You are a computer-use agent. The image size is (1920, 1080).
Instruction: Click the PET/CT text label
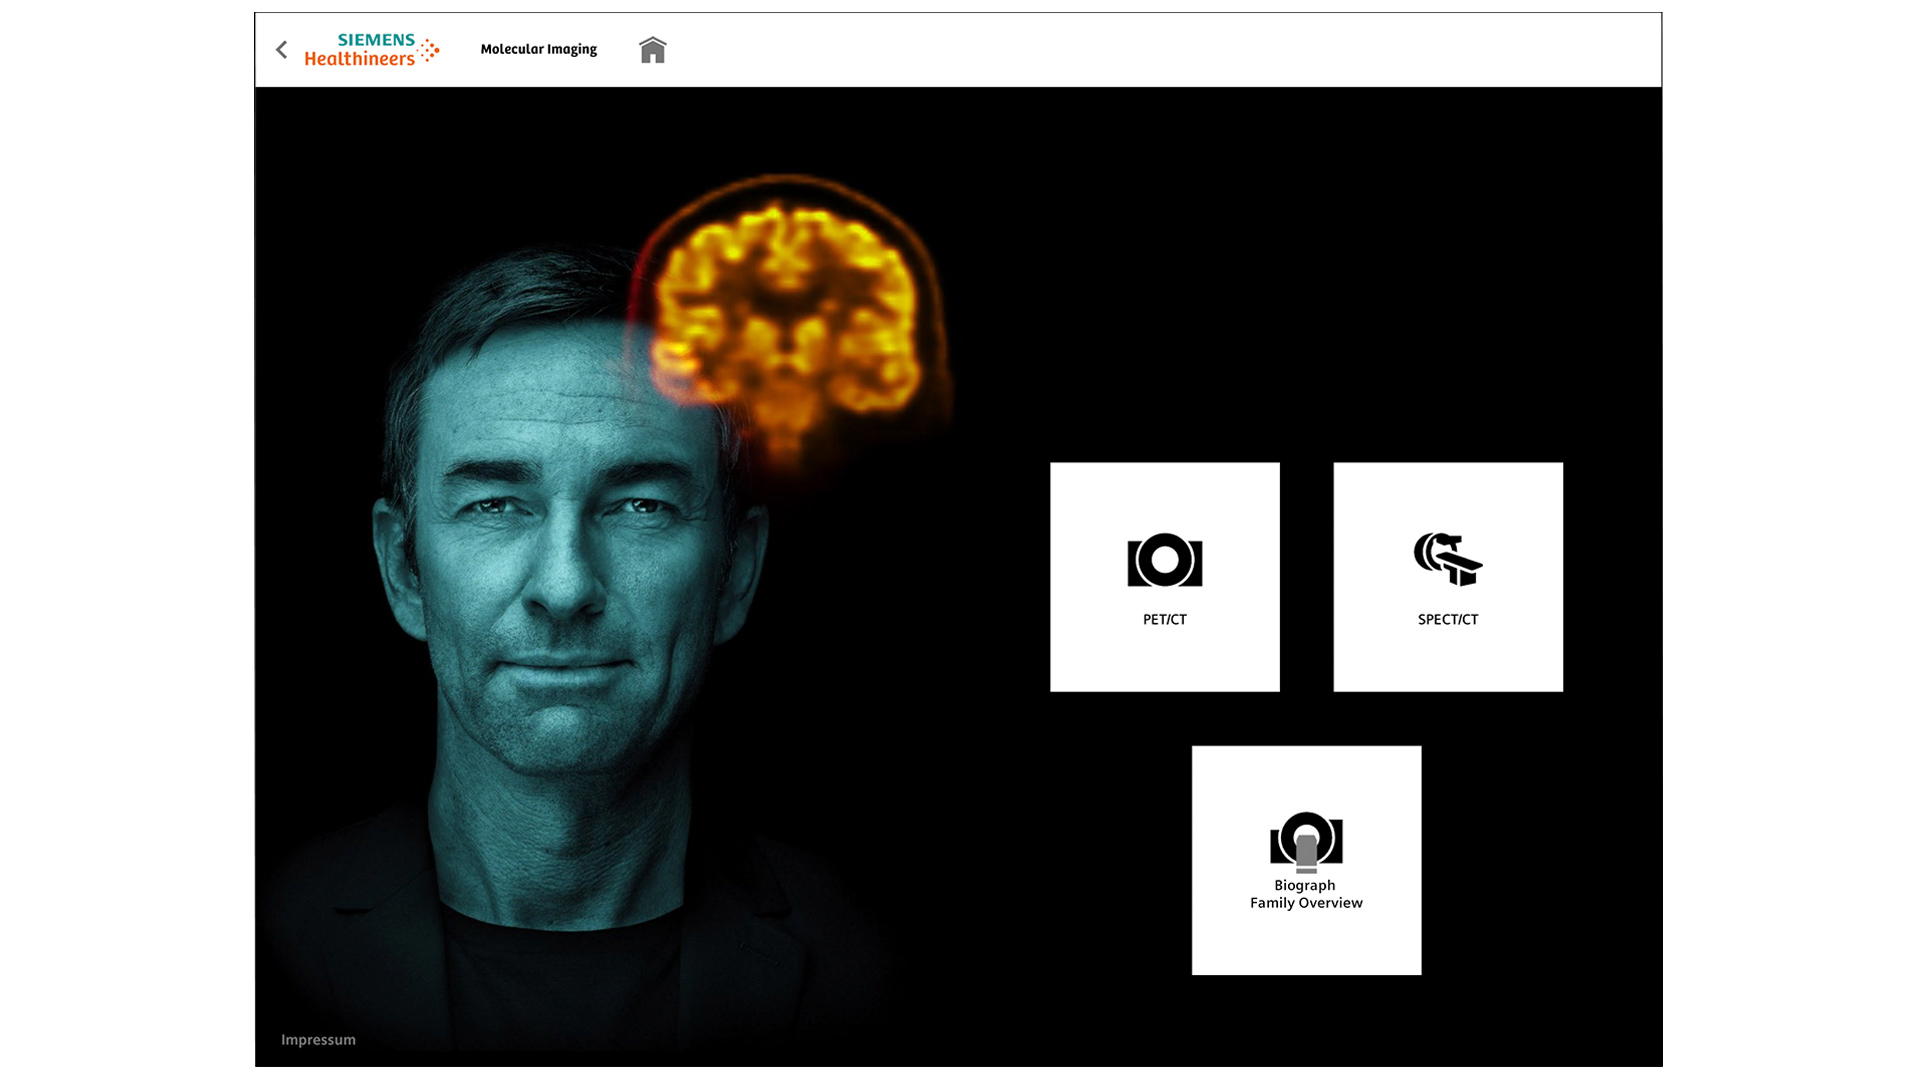point(1163,619)
